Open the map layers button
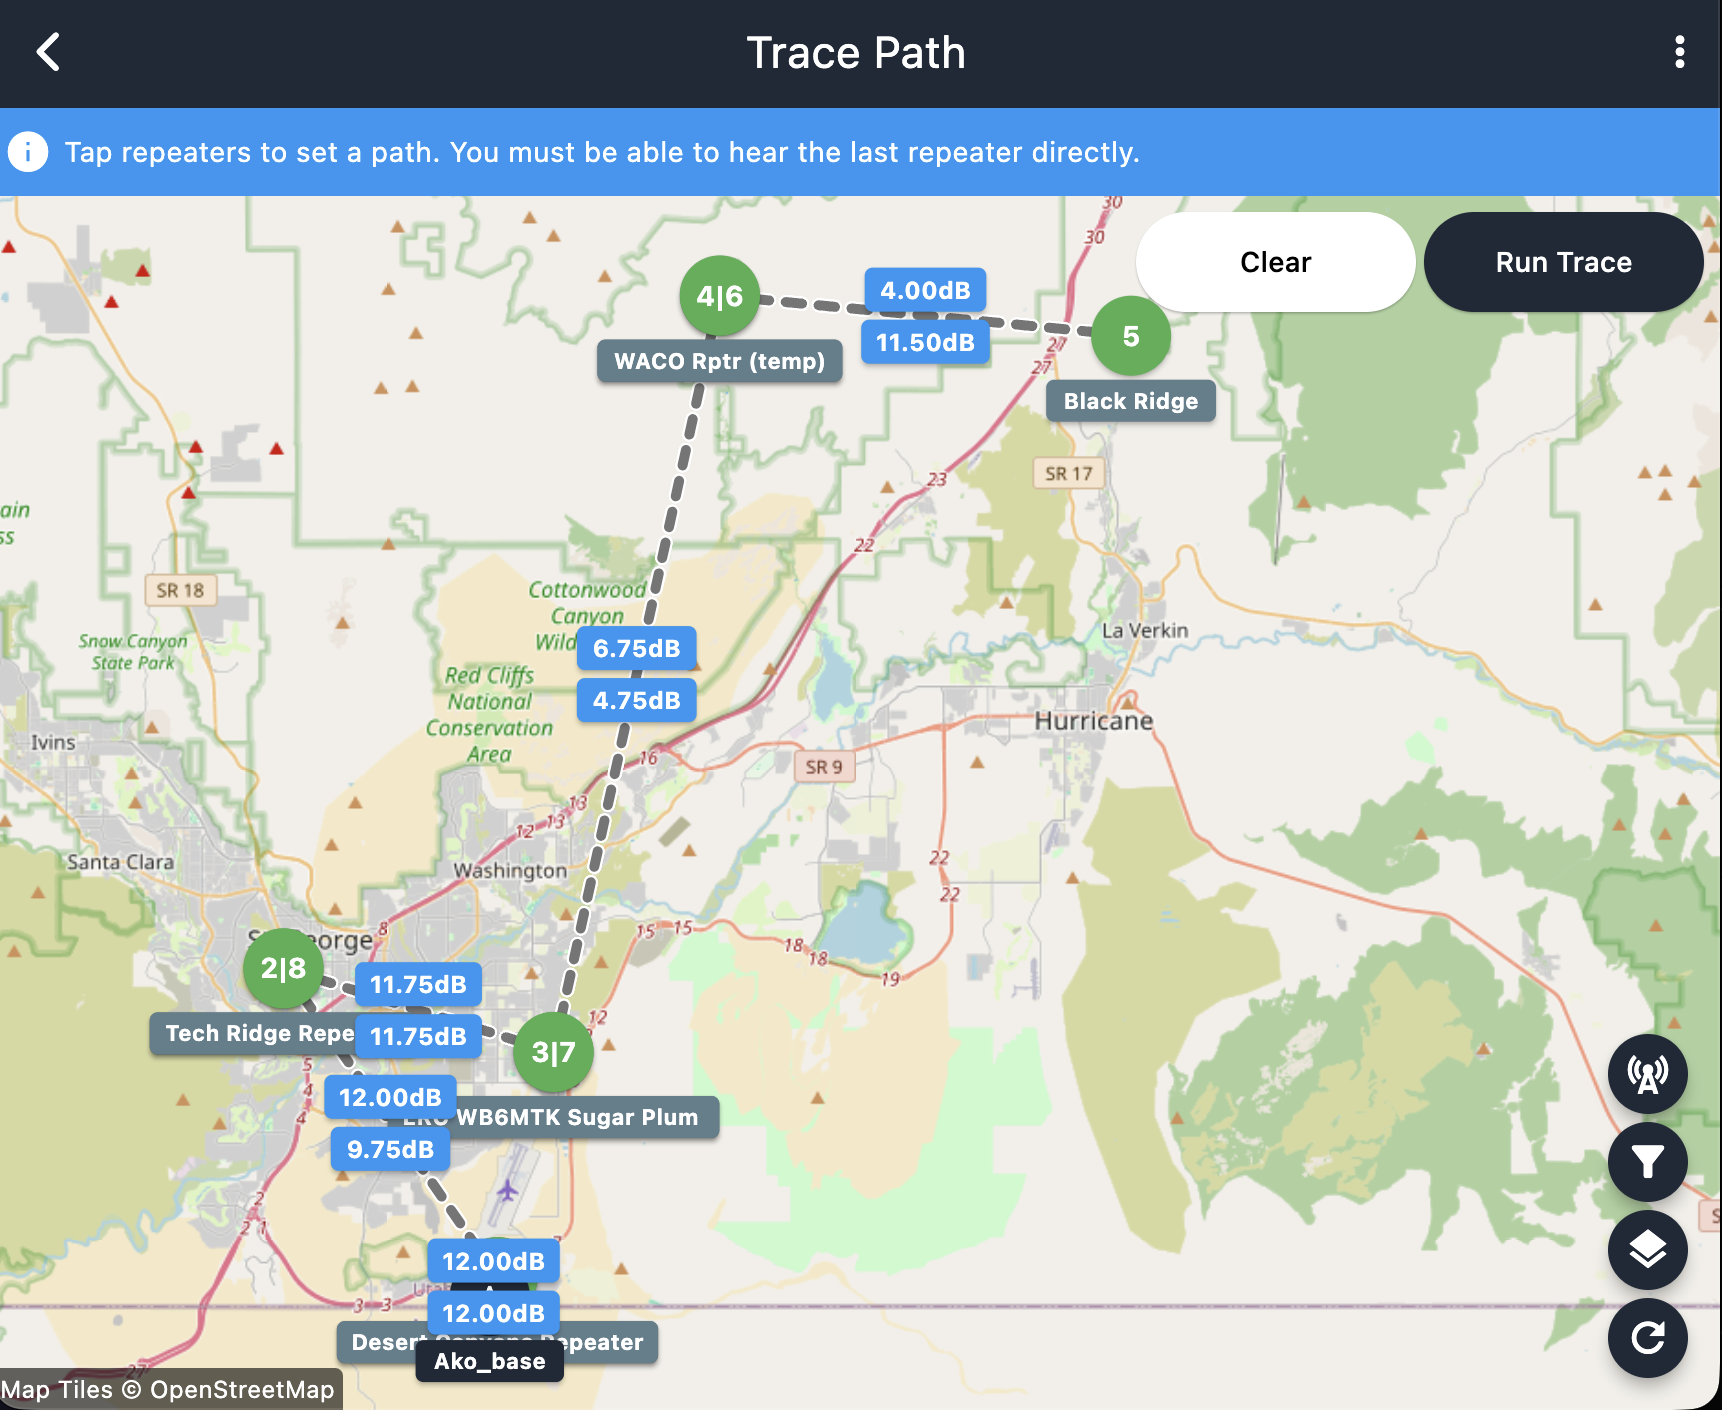Image resolution: width=1722 pixels, height=1410 pixels. point(1647,1250)
